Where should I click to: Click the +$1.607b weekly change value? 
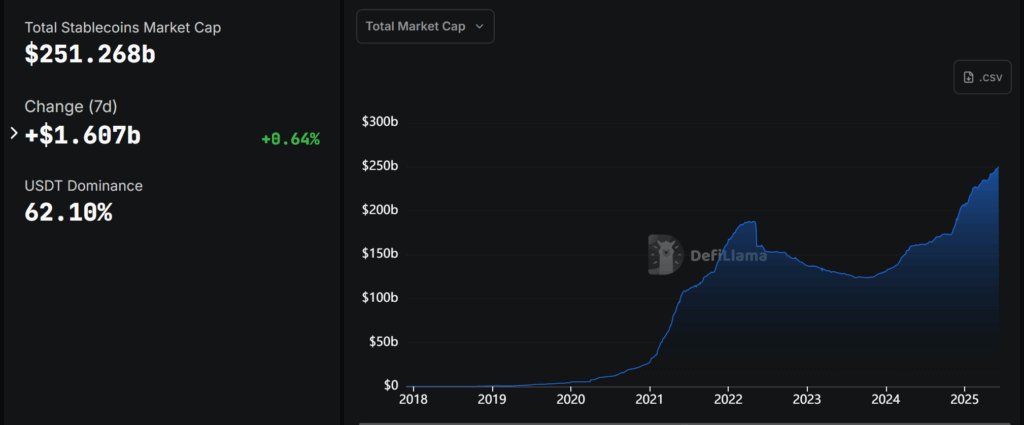click(83, 135)
